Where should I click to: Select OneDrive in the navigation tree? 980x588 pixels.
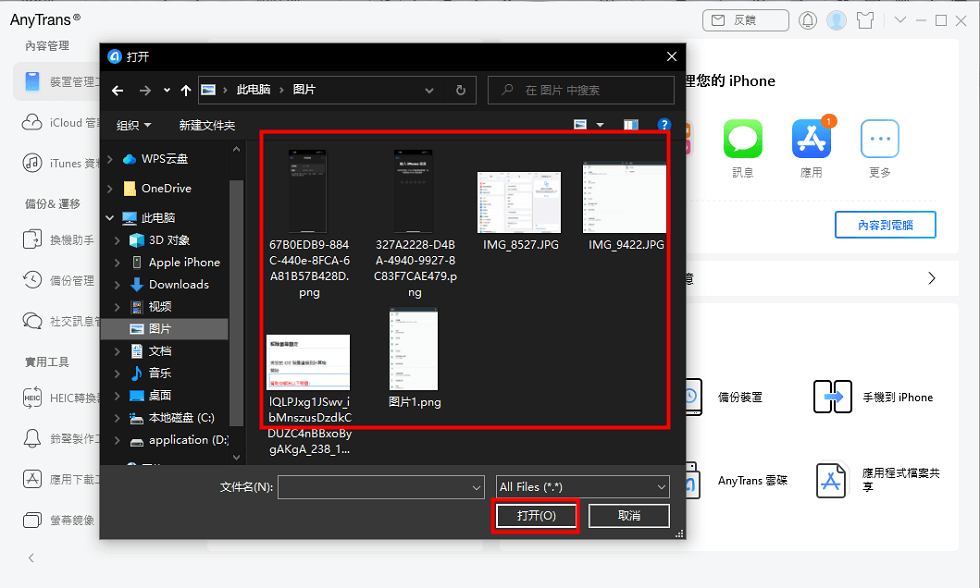coord(166,188)
